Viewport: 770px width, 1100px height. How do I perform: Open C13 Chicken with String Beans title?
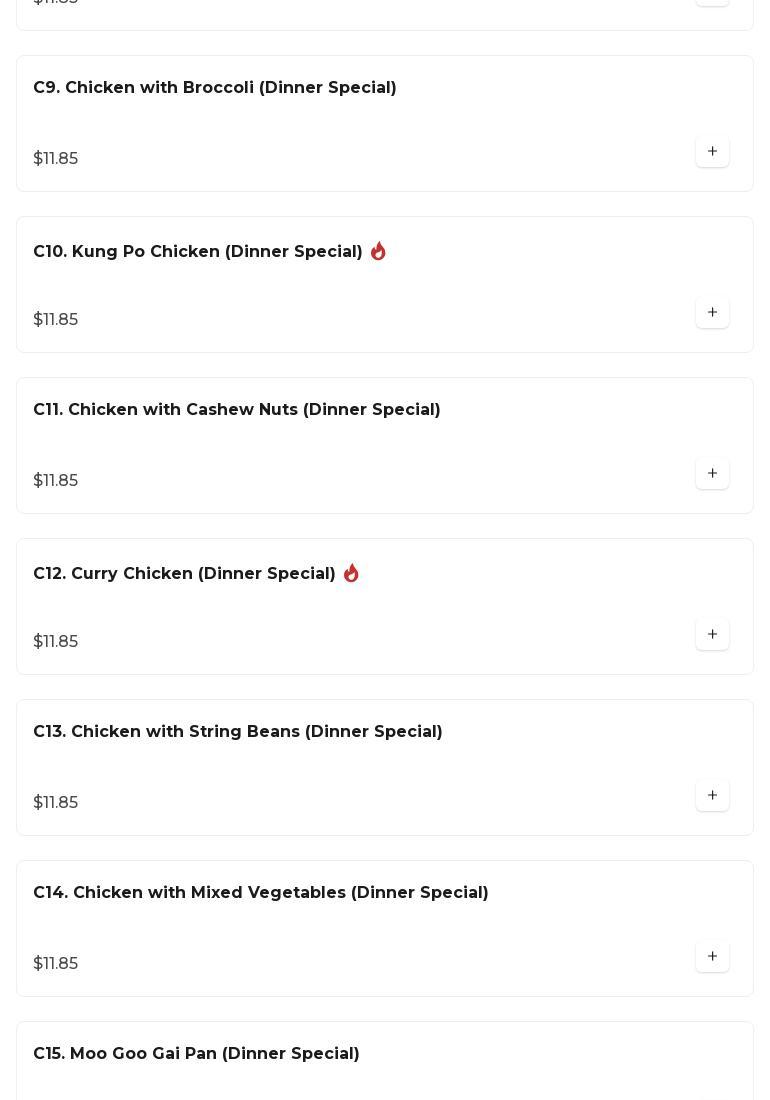[238, 732]
